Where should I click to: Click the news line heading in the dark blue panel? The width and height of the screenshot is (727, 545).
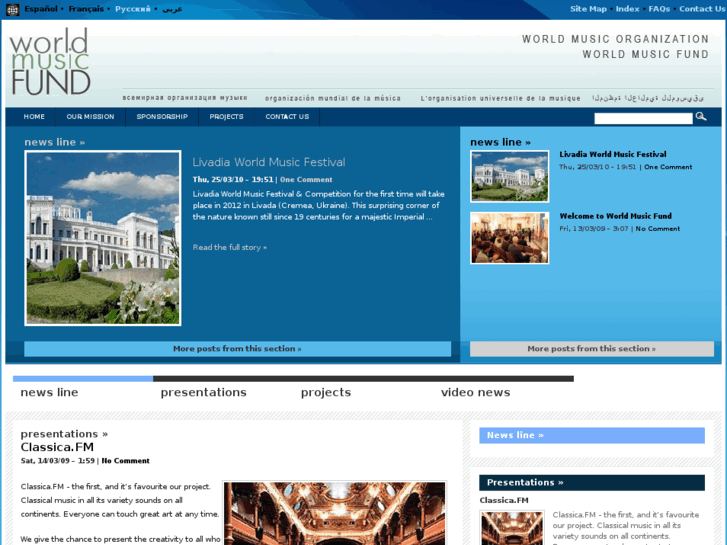[x=55, y=142]
